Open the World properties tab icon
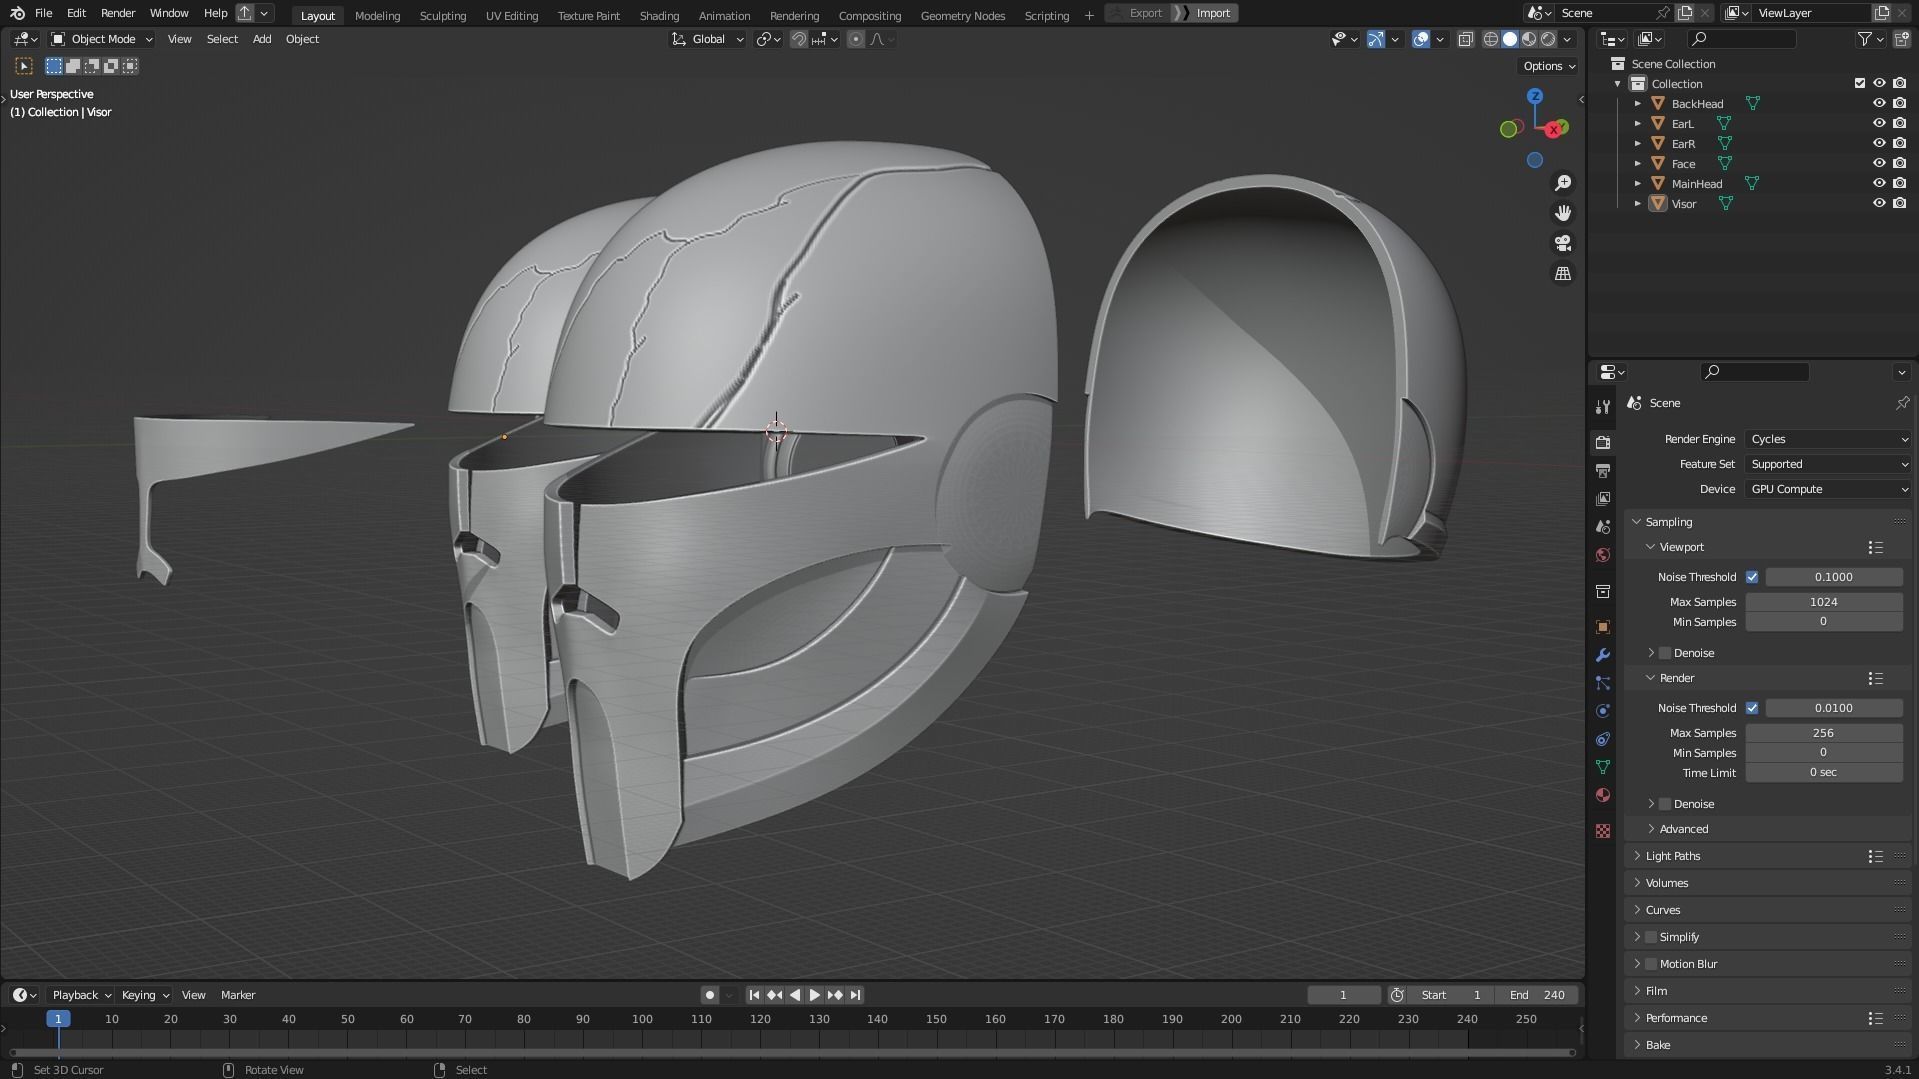Image resolution: width=1919 pixels, height=1079 pixels. (x=1603, y=555)
